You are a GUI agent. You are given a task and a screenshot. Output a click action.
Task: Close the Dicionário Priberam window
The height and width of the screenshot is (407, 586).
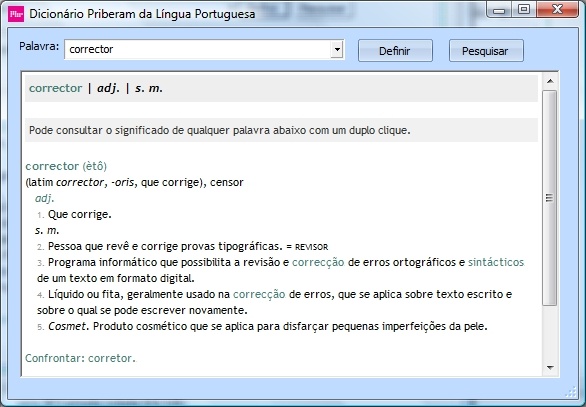[557, 10]
